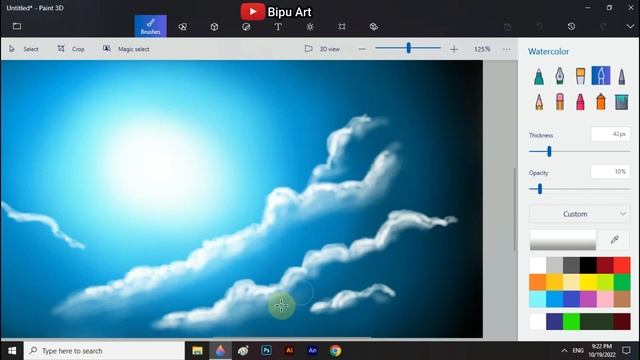Viewport: 640px width, 360px height.
Task: Open Adobe Animate from the taskbar
Action: pos(312,351)
